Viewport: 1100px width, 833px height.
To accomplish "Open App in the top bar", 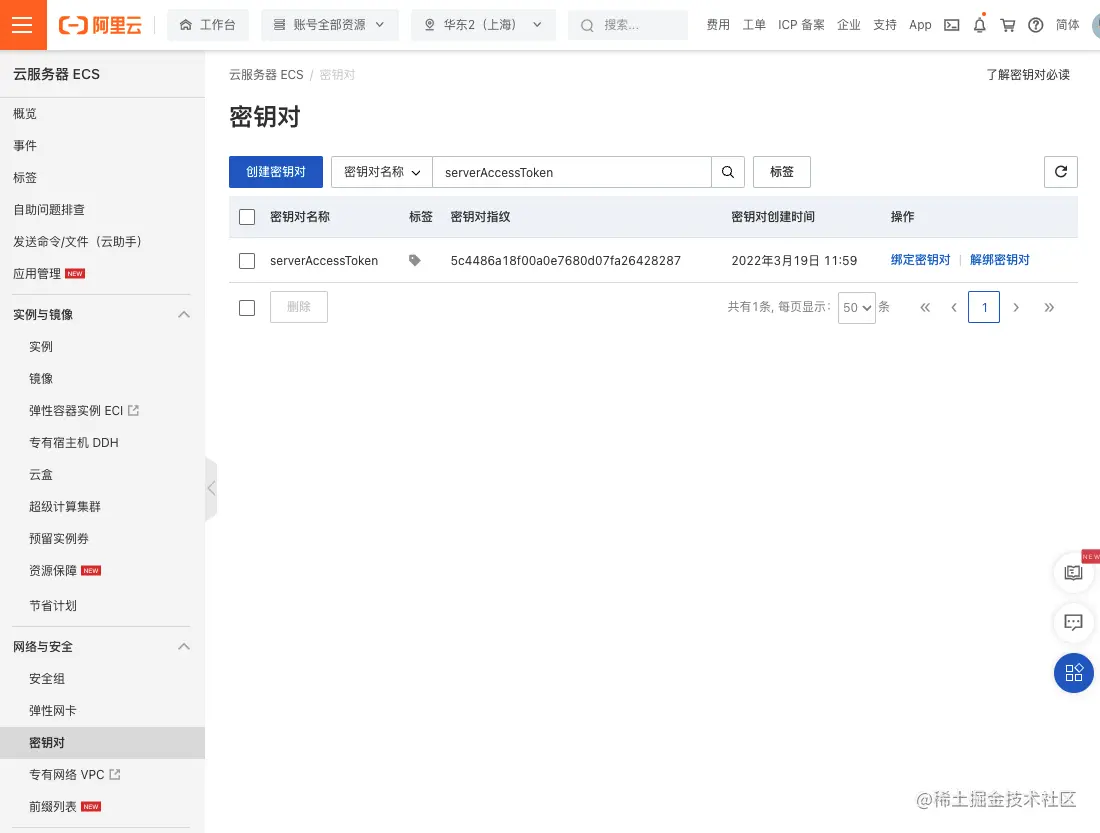I will point(920,25).
